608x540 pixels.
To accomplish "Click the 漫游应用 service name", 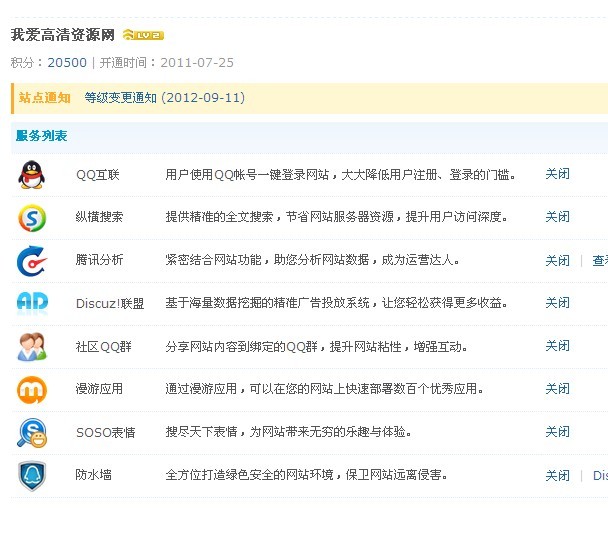I will 99,389.
